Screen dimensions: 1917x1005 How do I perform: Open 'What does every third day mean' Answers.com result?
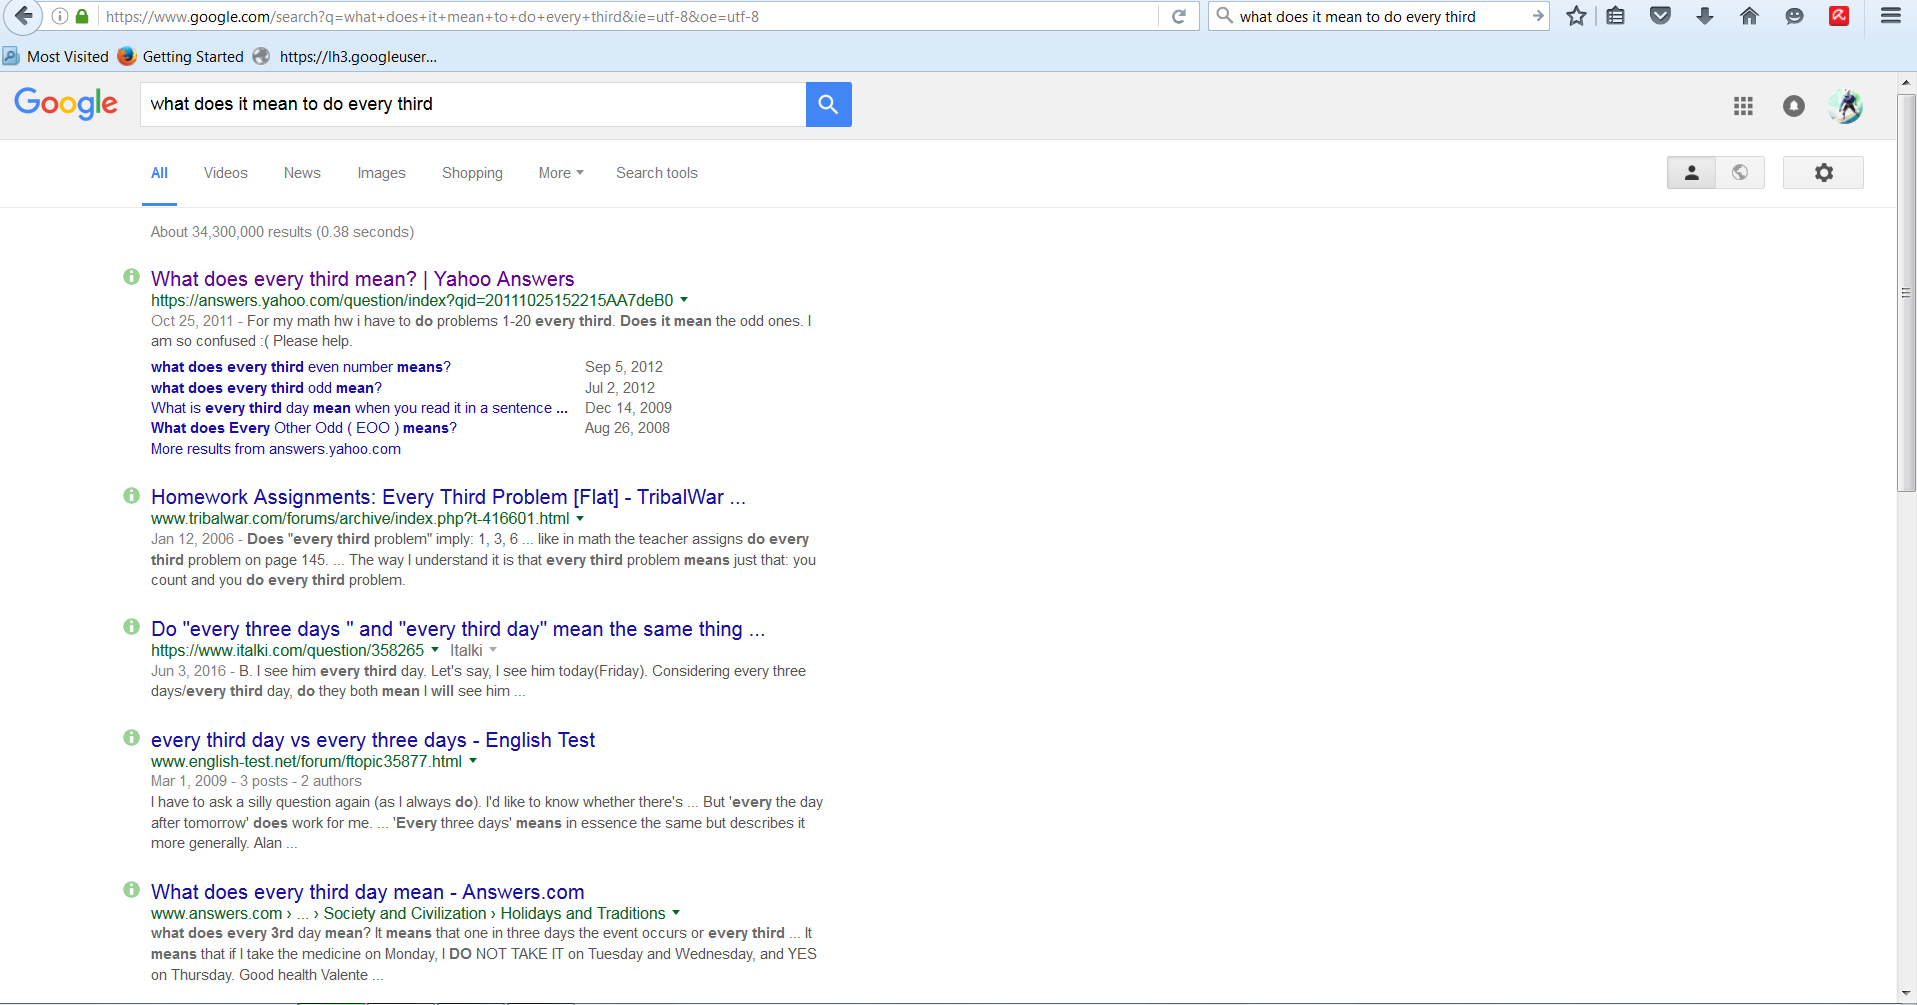coord(367,892)
